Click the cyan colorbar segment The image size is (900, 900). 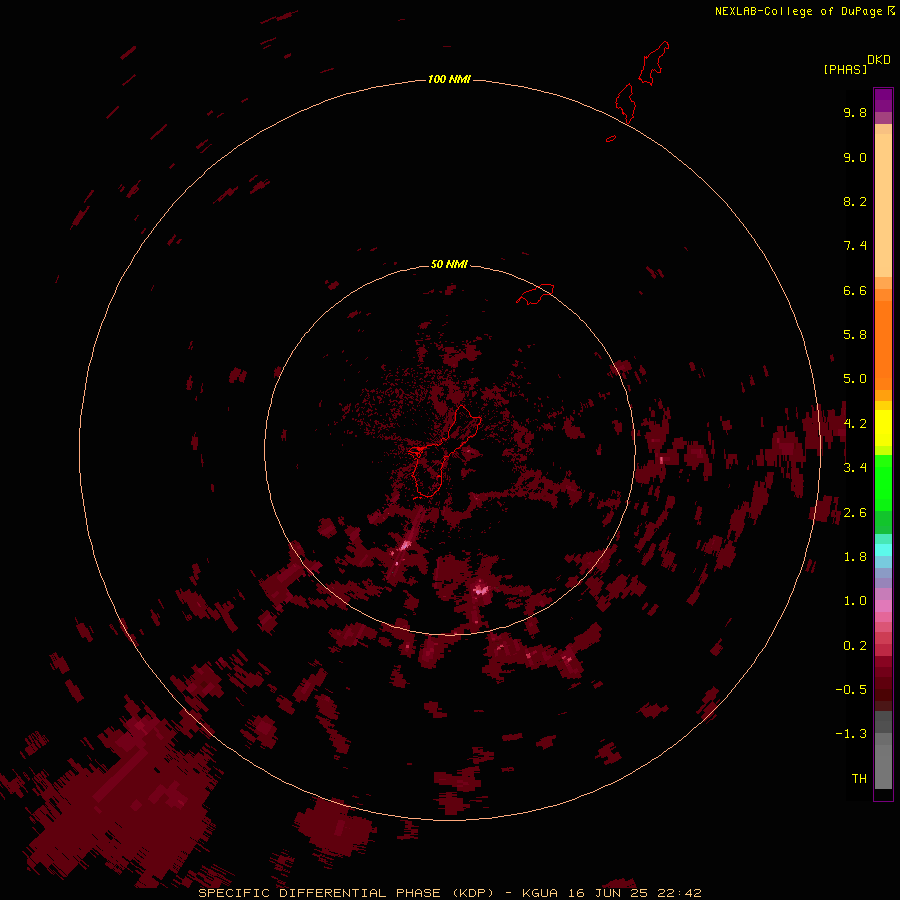[x=883, y=550]
